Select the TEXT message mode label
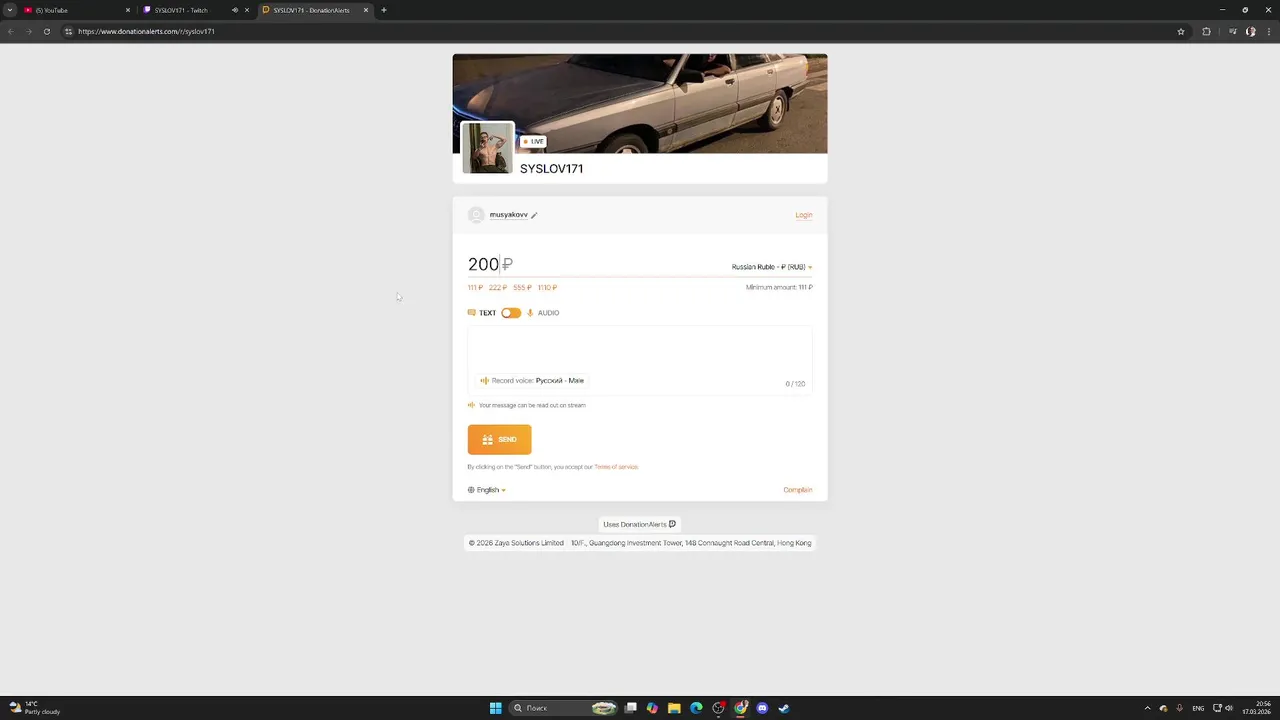Screen dimensions: 1280x720 487,313
